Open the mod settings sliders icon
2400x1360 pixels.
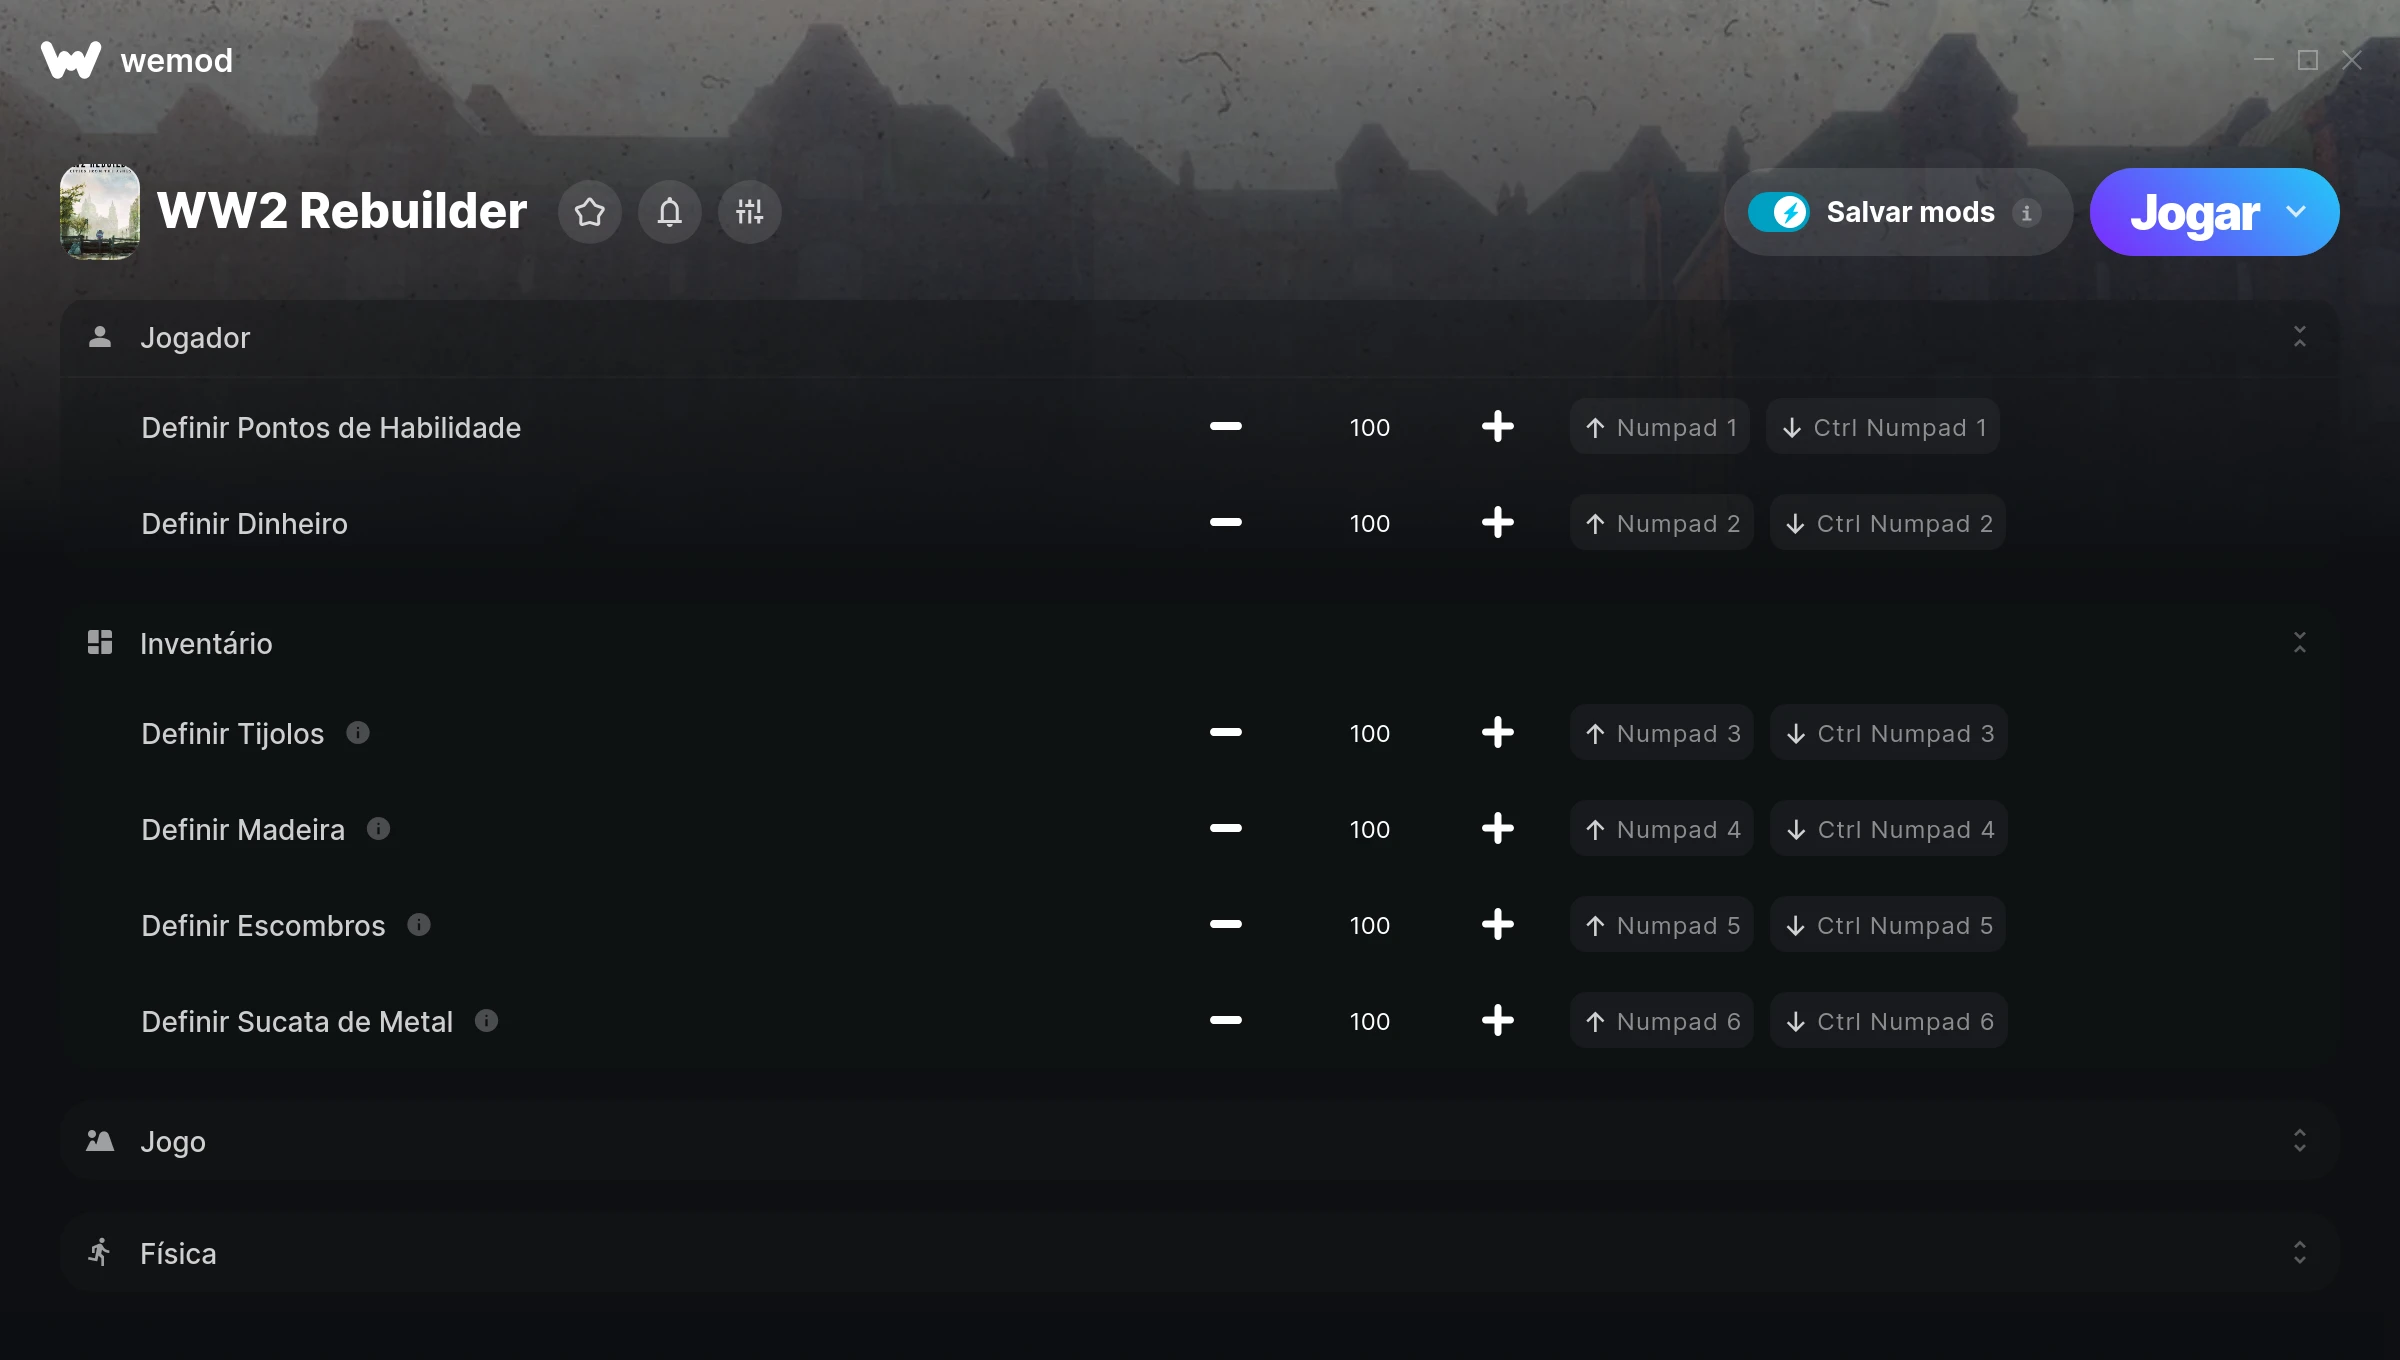pos(750,212)
